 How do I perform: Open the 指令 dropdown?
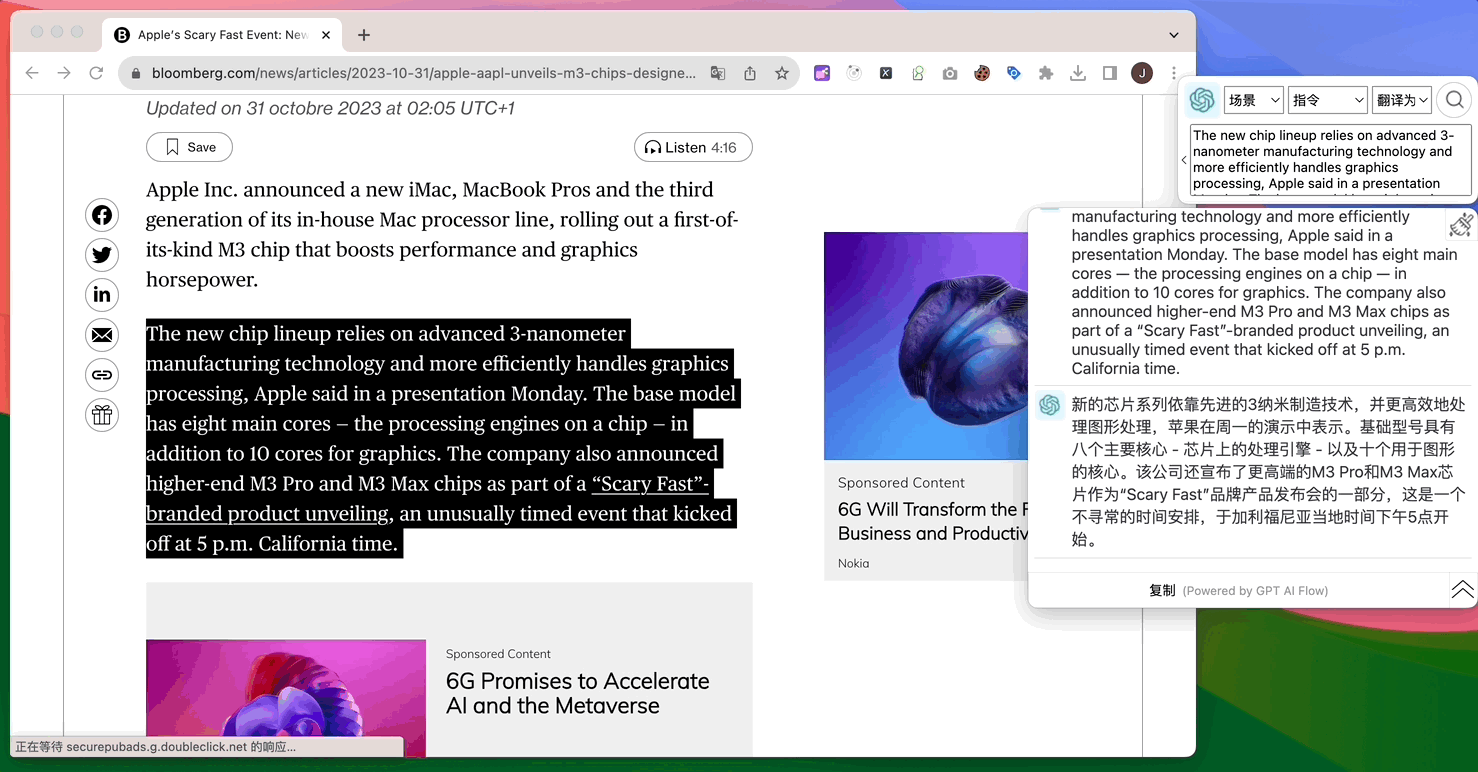[1327, 100]
